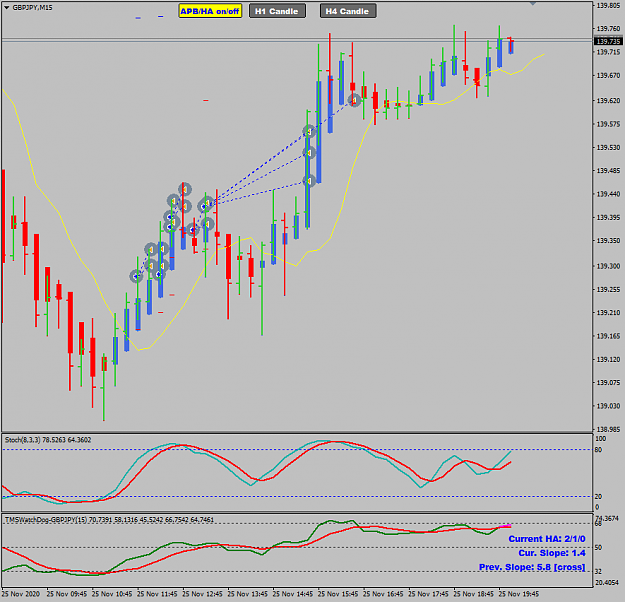Click the GBPJPY,M15 symbol label
The width and height of the screenshot is (625, 602).
pos(32,8)
